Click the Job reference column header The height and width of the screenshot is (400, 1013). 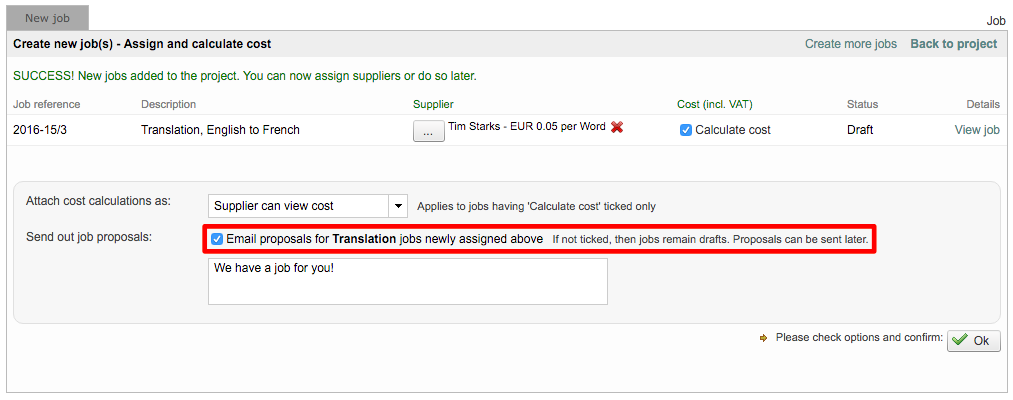click(x=47, y=104)
